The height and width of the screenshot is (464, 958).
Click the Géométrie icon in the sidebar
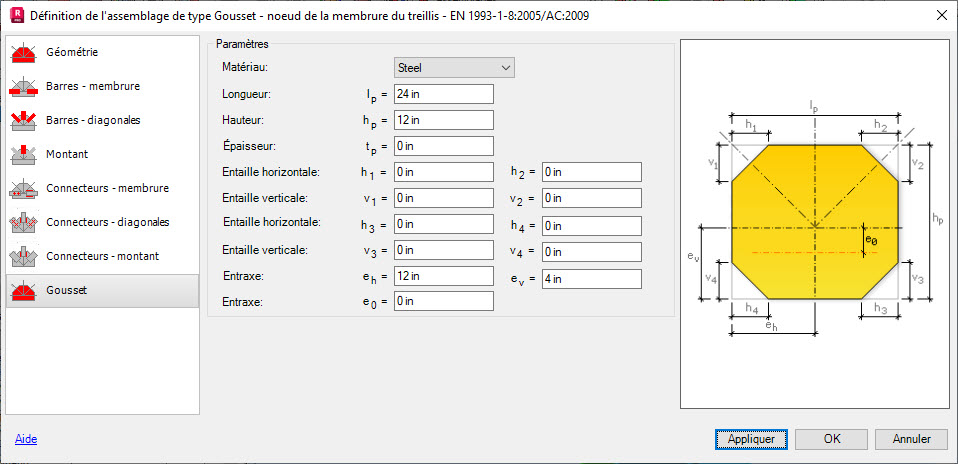24,52
